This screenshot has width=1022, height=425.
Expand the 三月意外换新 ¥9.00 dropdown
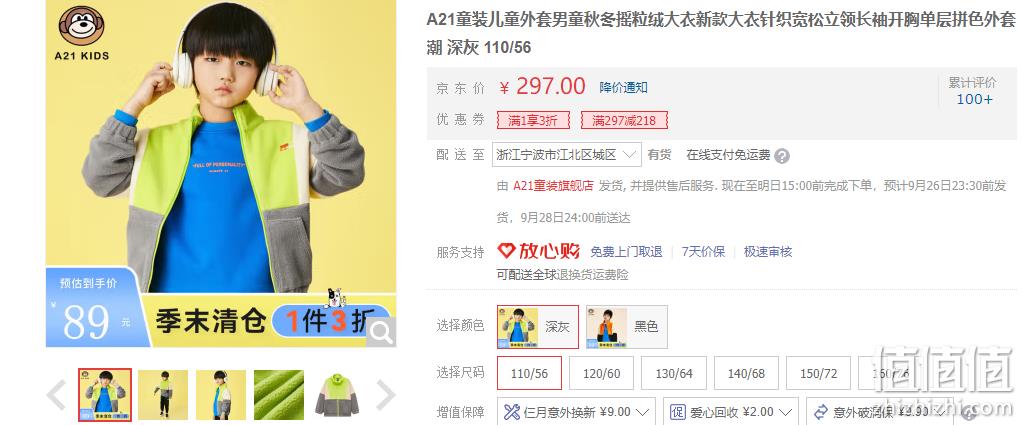point(577,412)
